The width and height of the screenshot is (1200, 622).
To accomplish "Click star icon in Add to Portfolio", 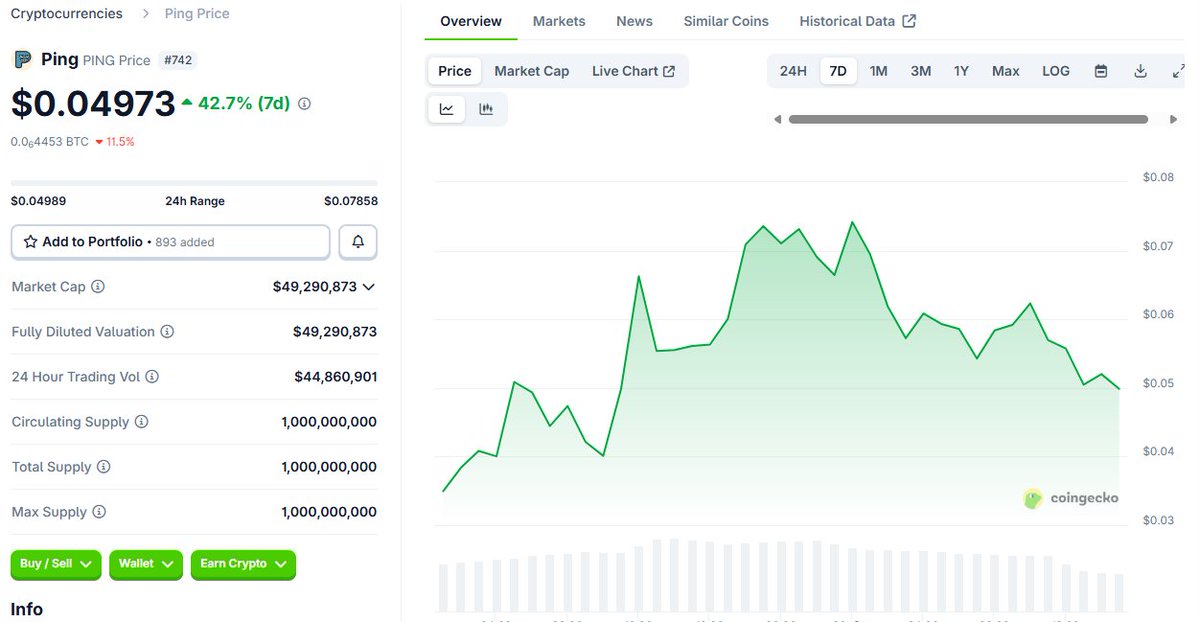I will coord(30,242).
